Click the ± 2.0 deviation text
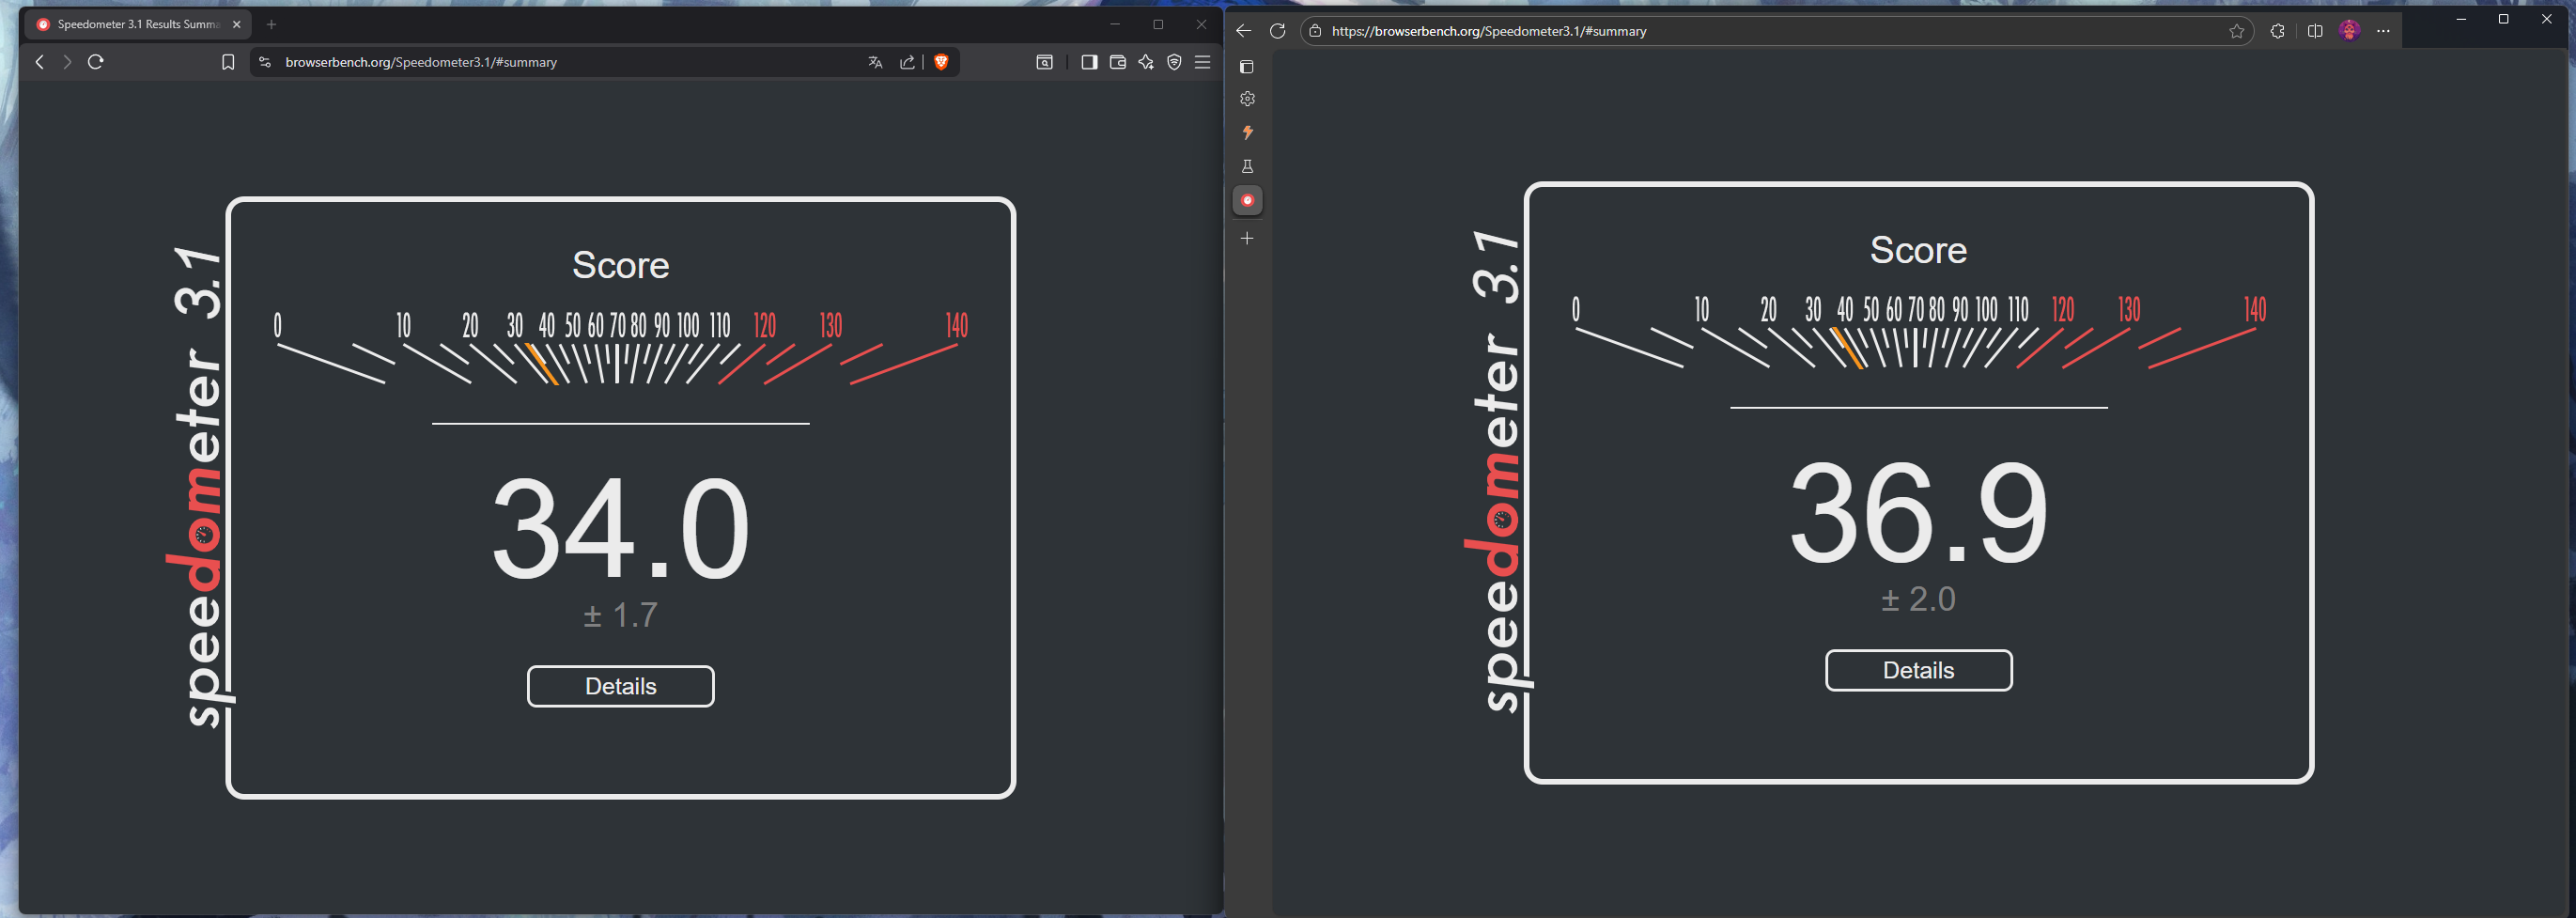Viewport: 2576px width, 918px height. coord(1919,599)
